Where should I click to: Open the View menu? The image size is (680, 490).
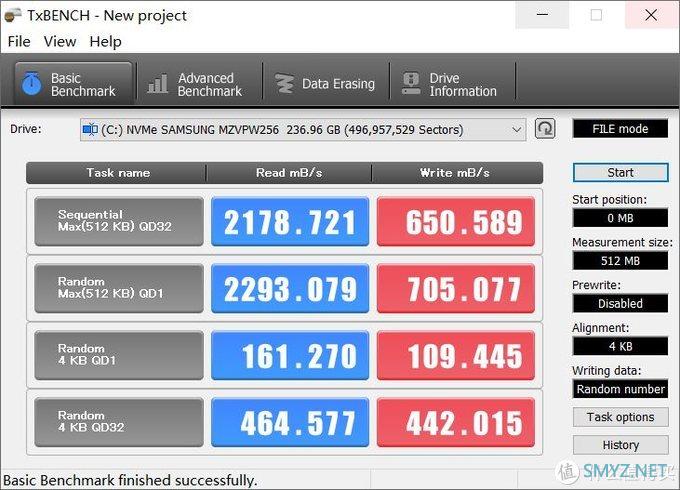click(60, 42)
